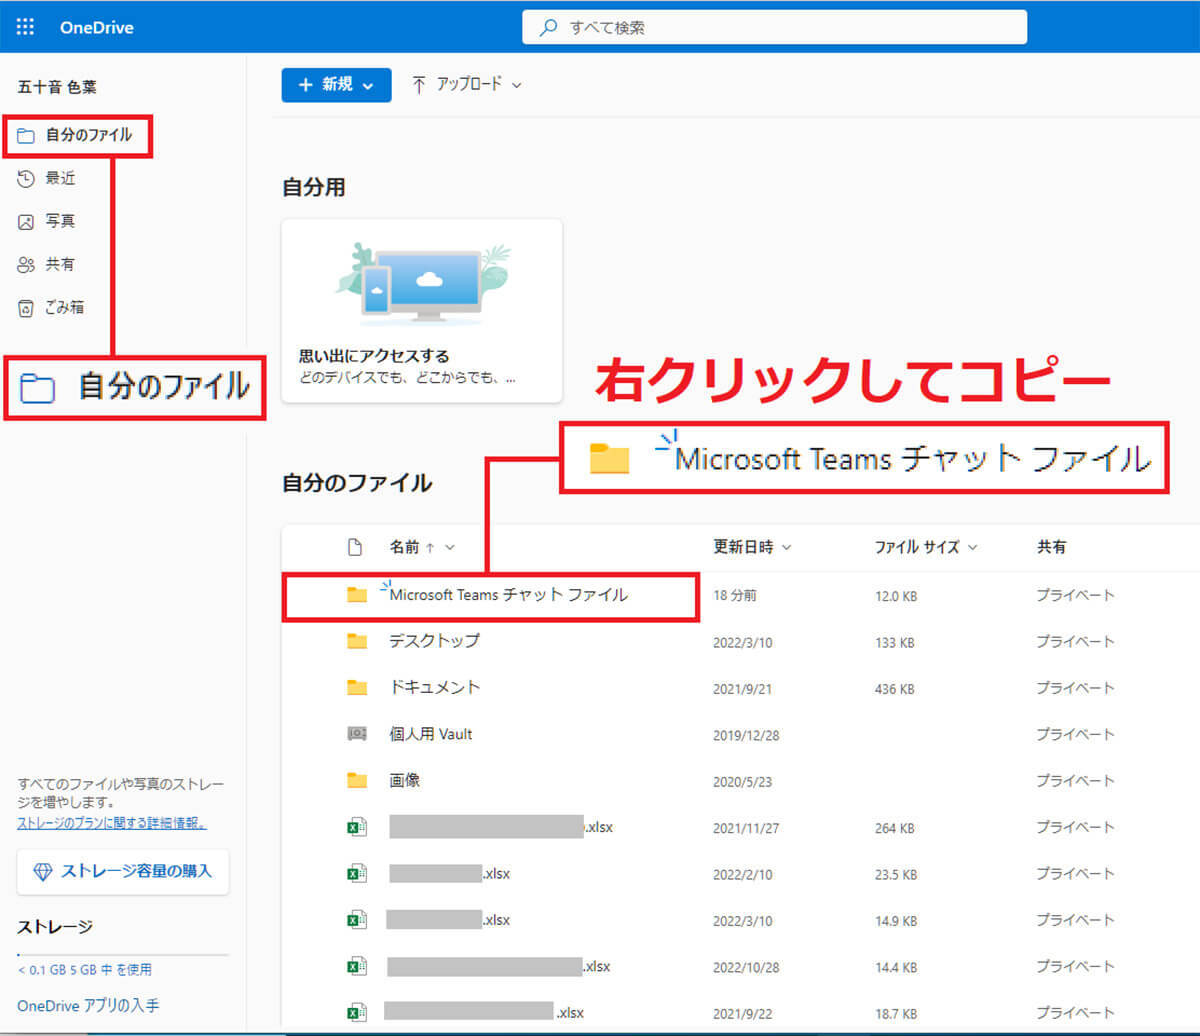This screenshot has width=1200, height=1036.
Task: Click the デスクトップ folder icon
Action: click(x=357, y=641)
